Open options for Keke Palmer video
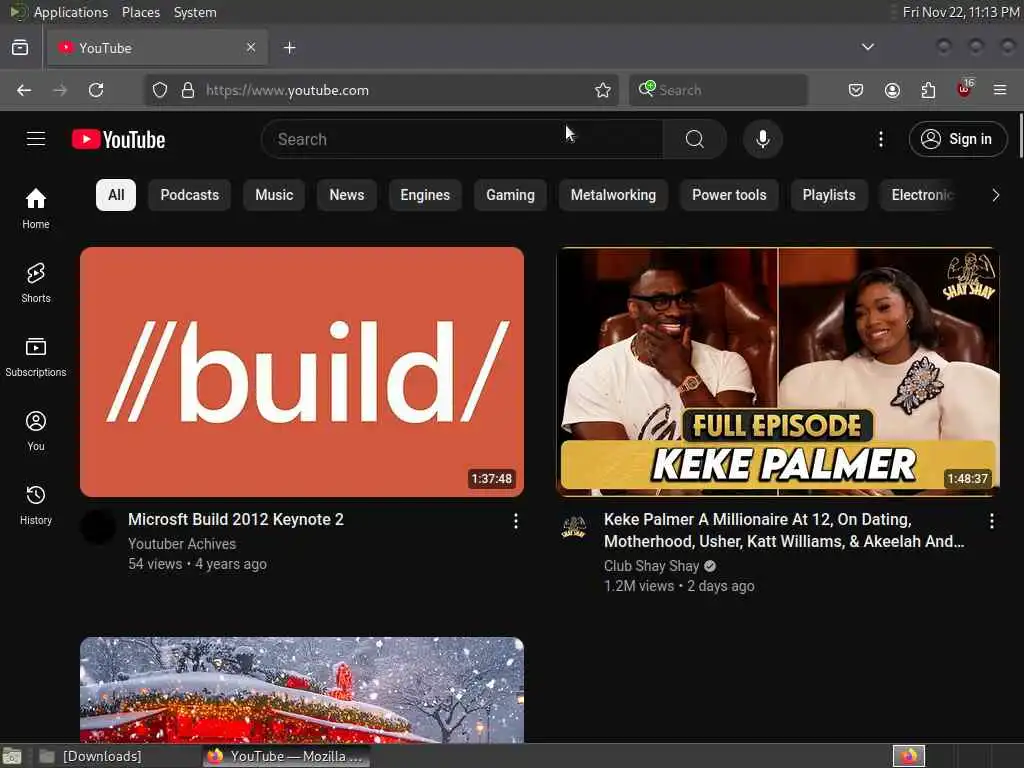 (x=991, y=520)
